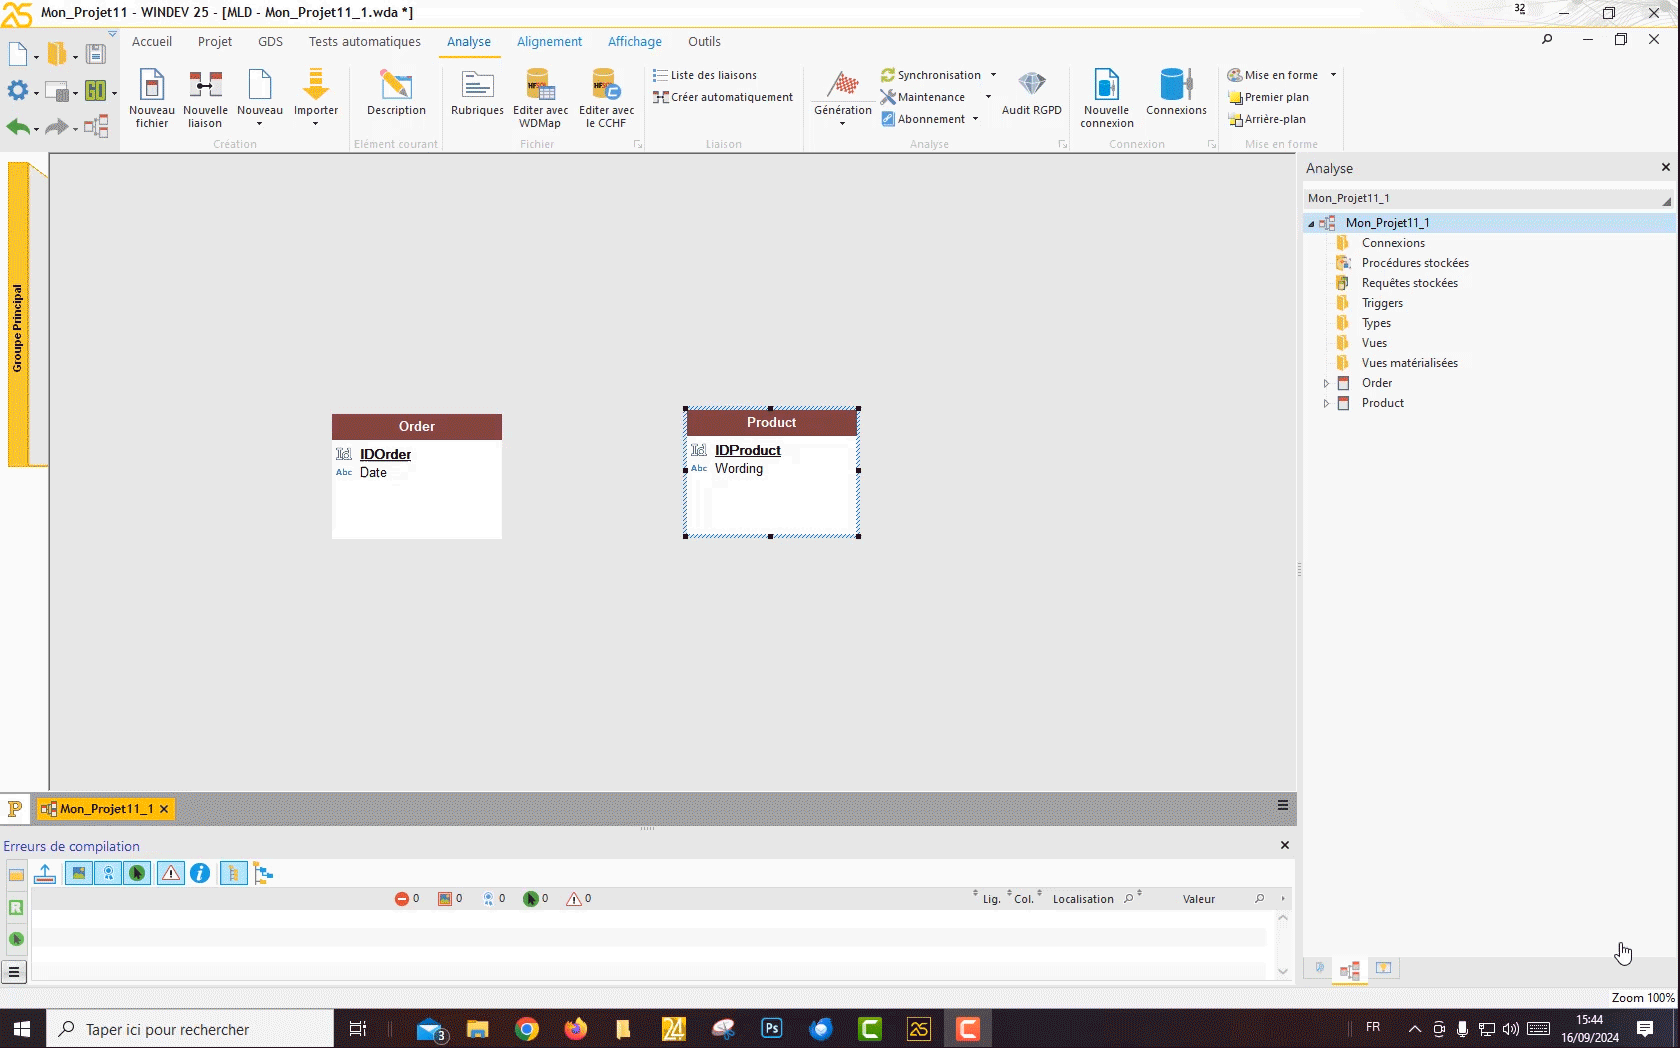The height and width of the screenshot is (1048, 1680).
Task: Click the Localisation column header
Action: (x=1083, y=899)
